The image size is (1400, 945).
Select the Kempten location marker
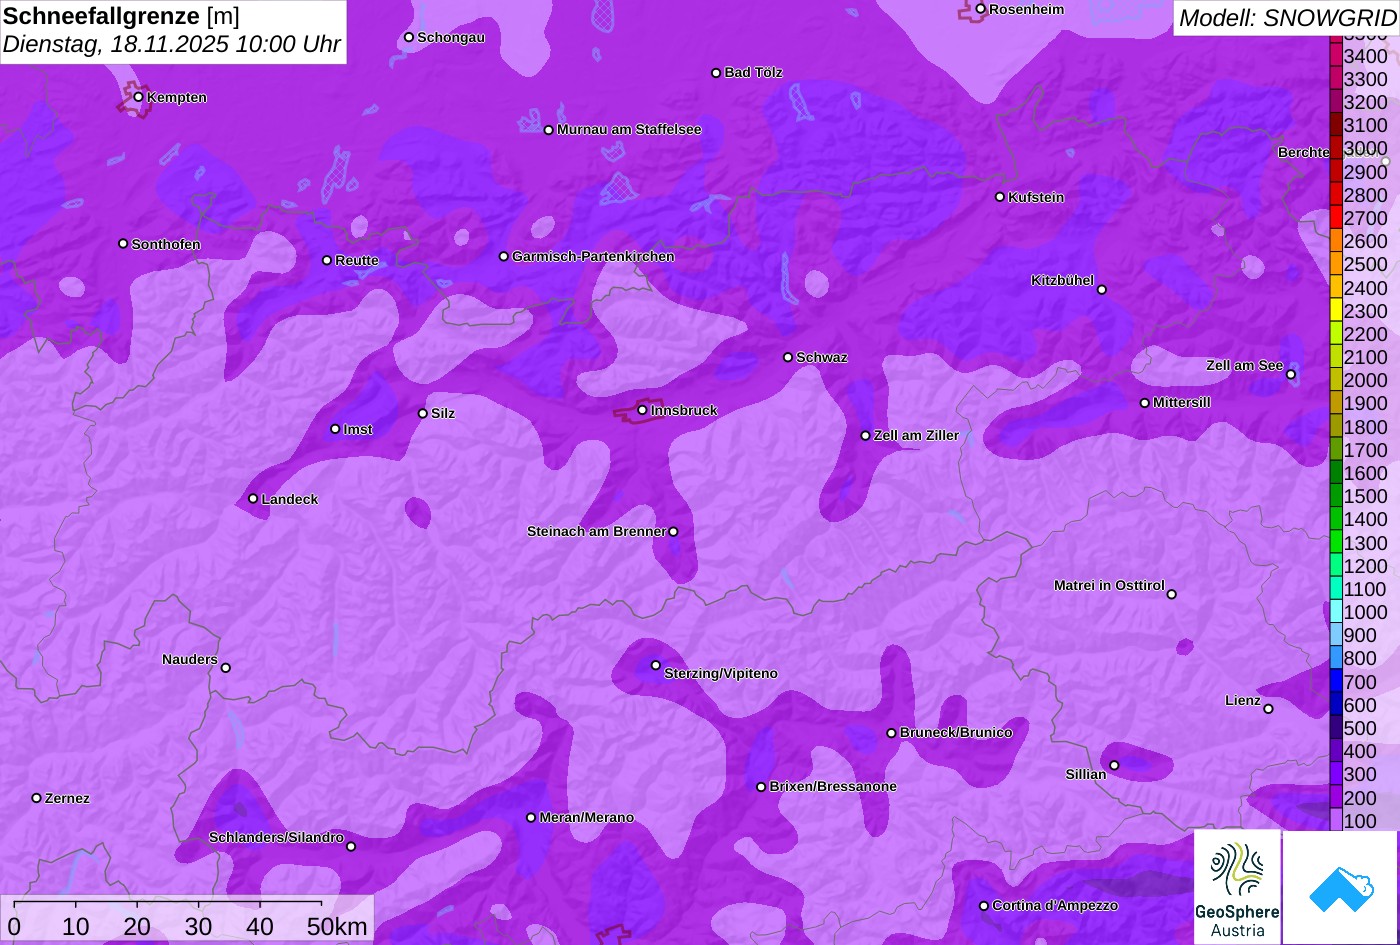(x=138, y=97)
